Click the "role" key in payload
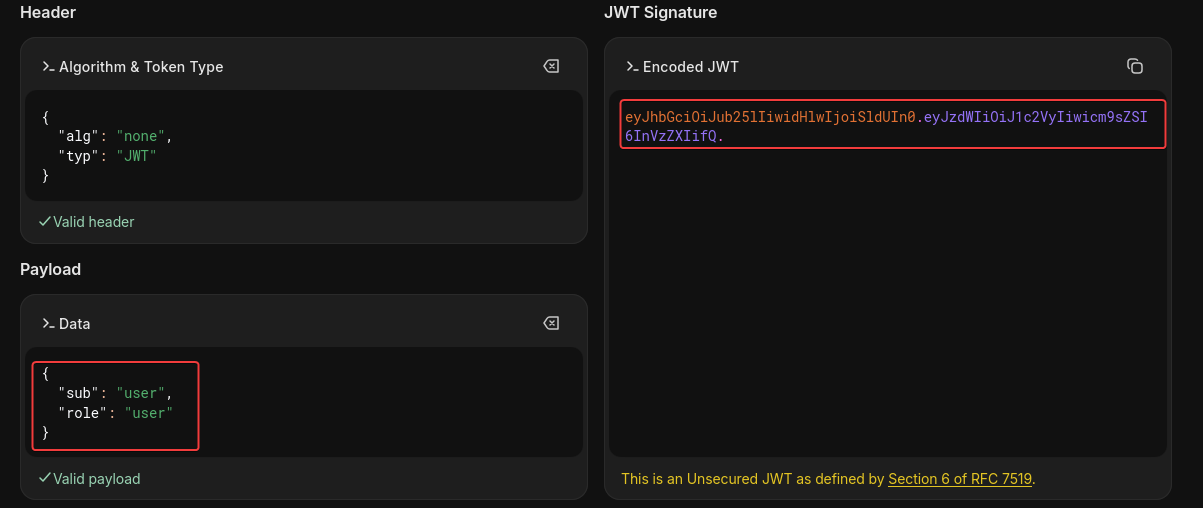Viewport: 1203px width, 508px height. pos(83,413)
